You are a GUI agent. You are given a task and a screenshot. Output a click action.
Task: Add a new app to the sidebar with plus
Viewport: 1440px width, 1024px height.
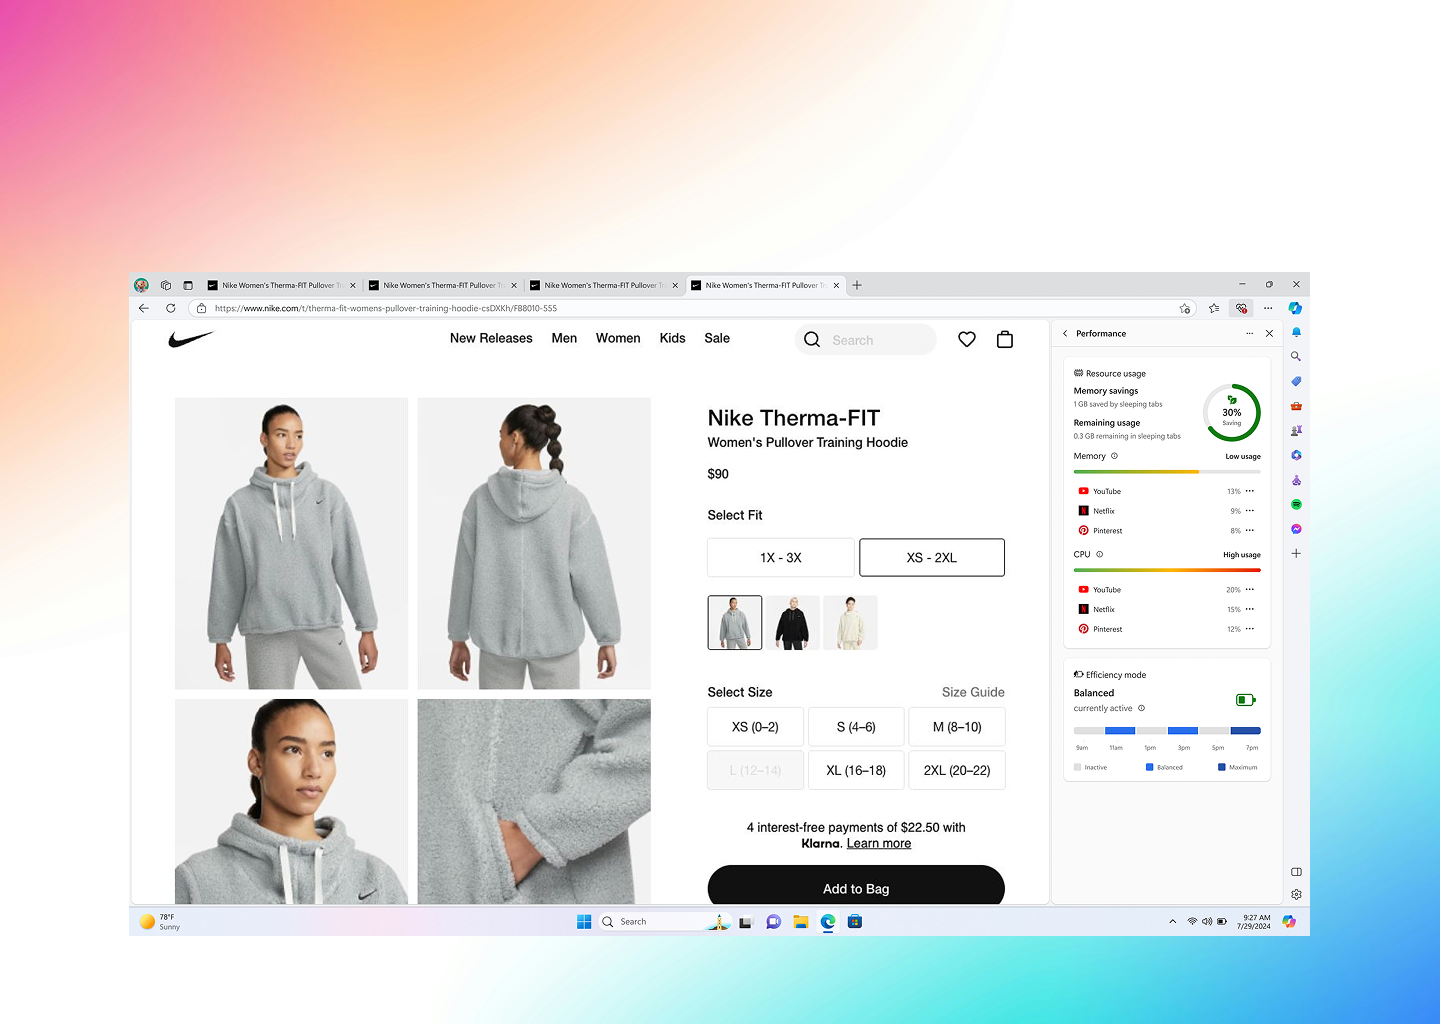[1296, 553]
